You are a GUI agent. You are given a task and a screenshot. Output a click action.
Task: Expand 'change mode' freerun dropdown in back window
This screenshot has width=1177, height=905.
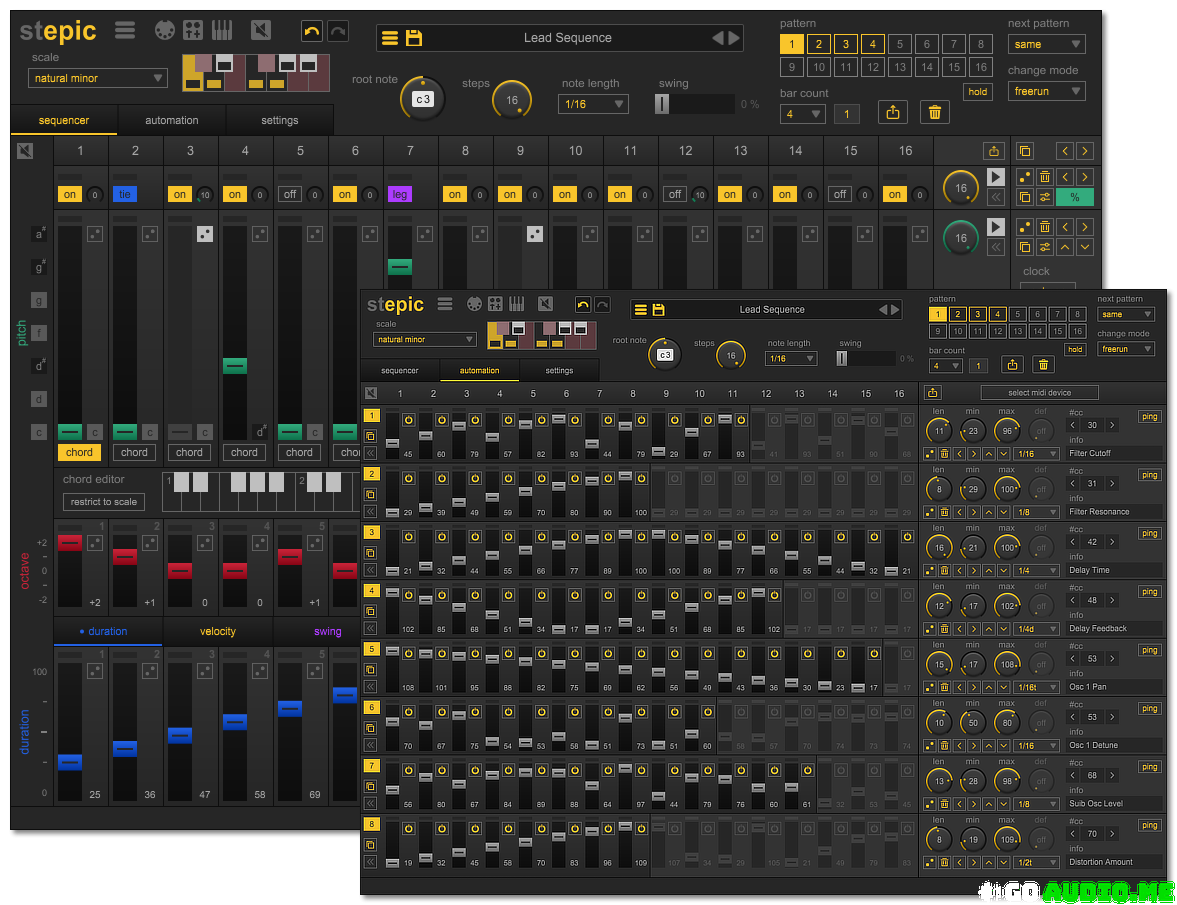pos(1045,91)
